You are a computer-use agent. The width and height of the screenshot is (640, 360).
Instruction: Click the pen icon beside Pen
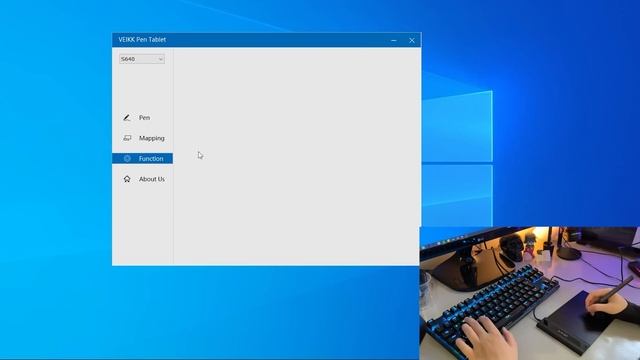coord(127,118)
